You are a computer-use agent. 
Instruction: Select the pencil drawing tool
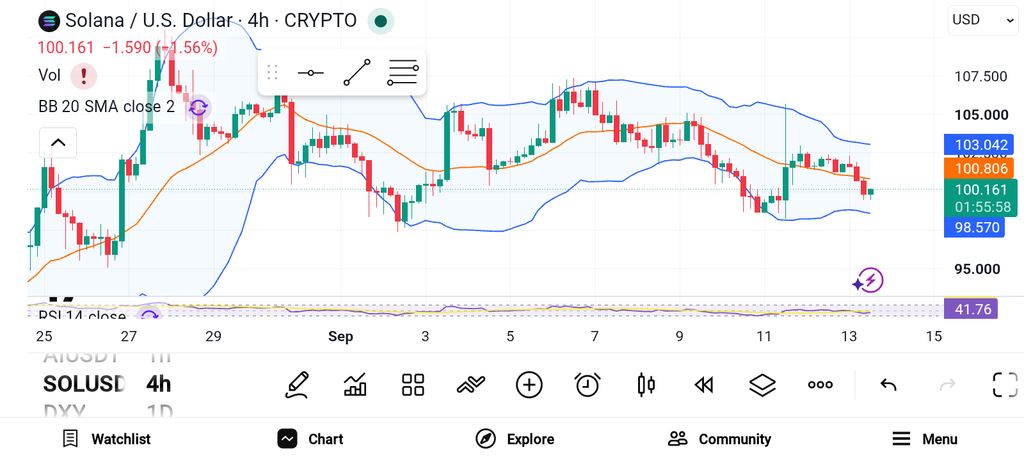(x=296, y=385)
